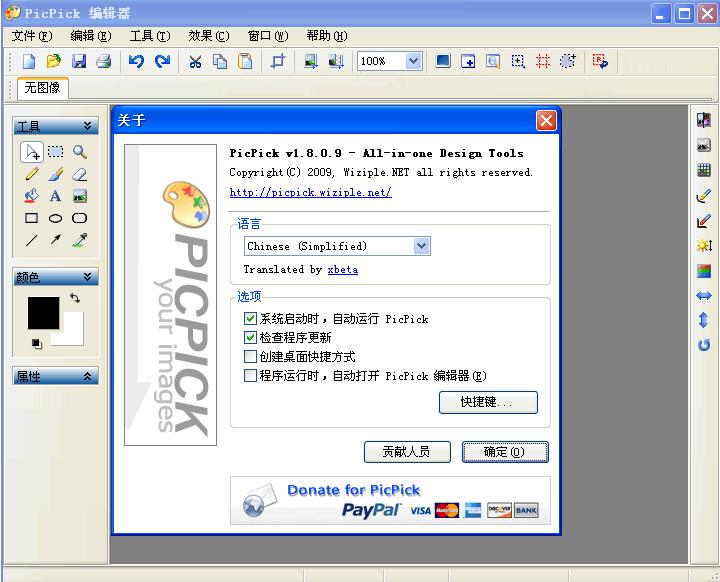The image size is (720, 582).
Task: Click the 快捷键... button
Action: [488, 402]
